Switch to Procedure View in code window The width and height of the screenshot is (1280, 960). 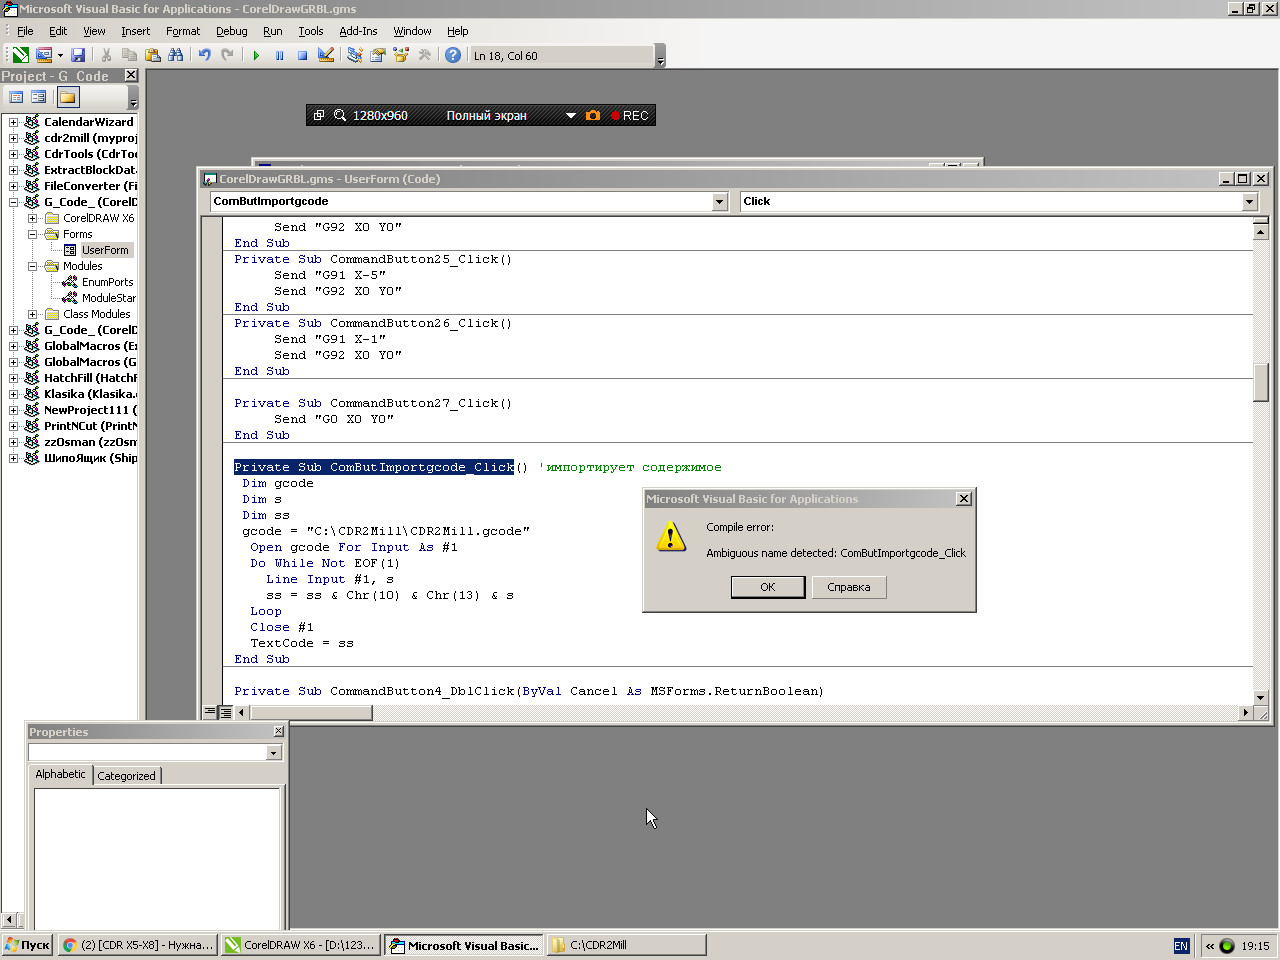pyautogui.click(x=210, y=712)
